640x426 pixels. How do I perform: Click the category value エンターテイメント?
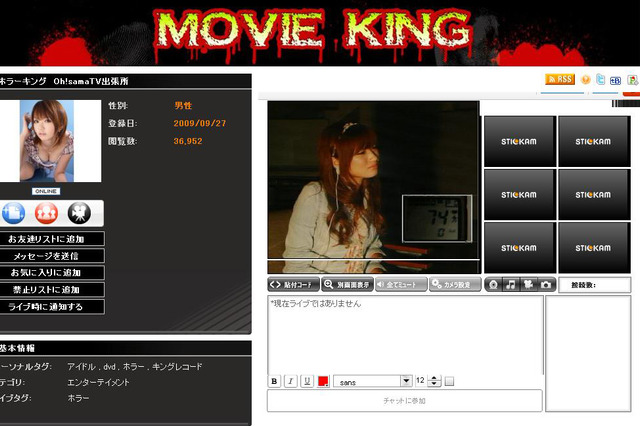point(98,382)
